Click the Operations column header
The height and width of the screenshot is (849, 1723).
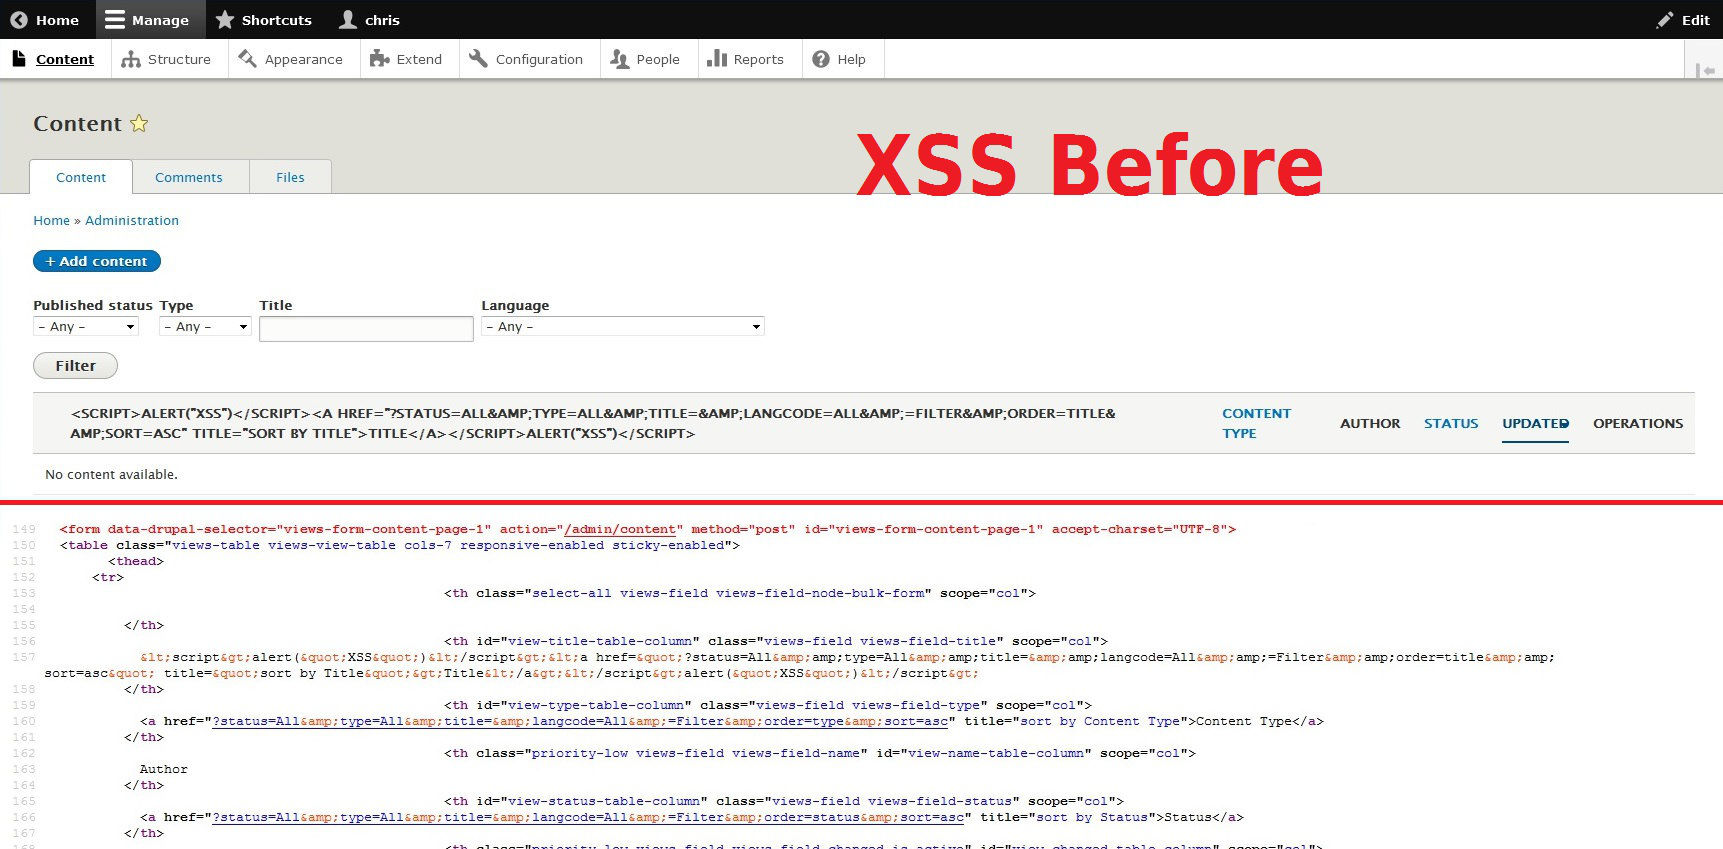1638,423
